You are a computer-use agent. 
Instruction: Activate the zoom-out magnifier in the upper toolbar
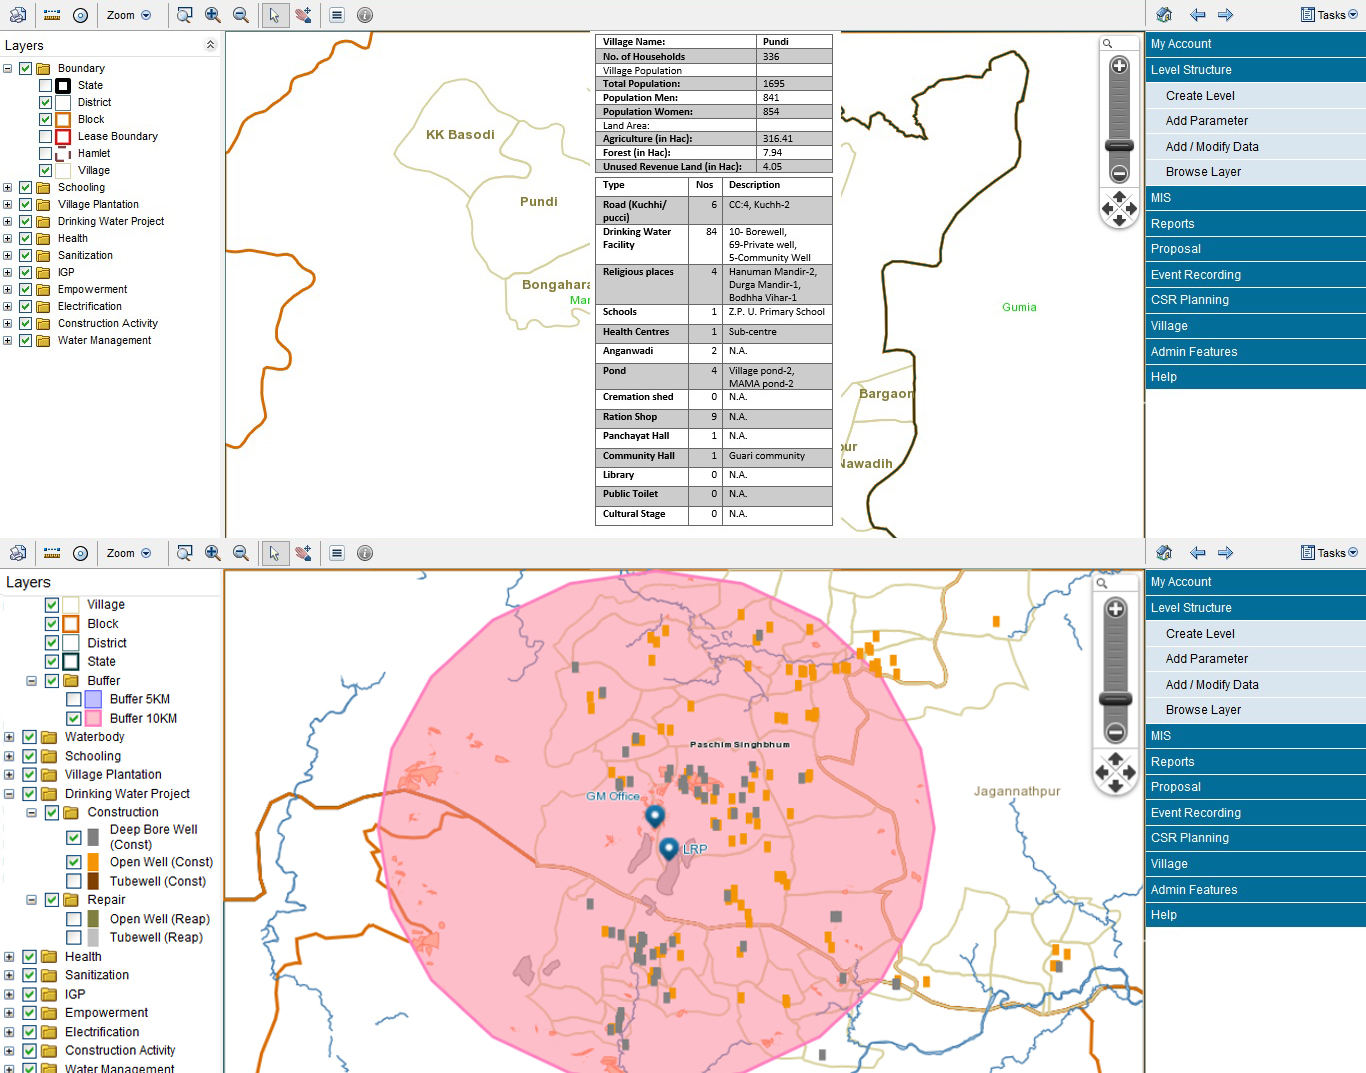[x=241, y=15]
